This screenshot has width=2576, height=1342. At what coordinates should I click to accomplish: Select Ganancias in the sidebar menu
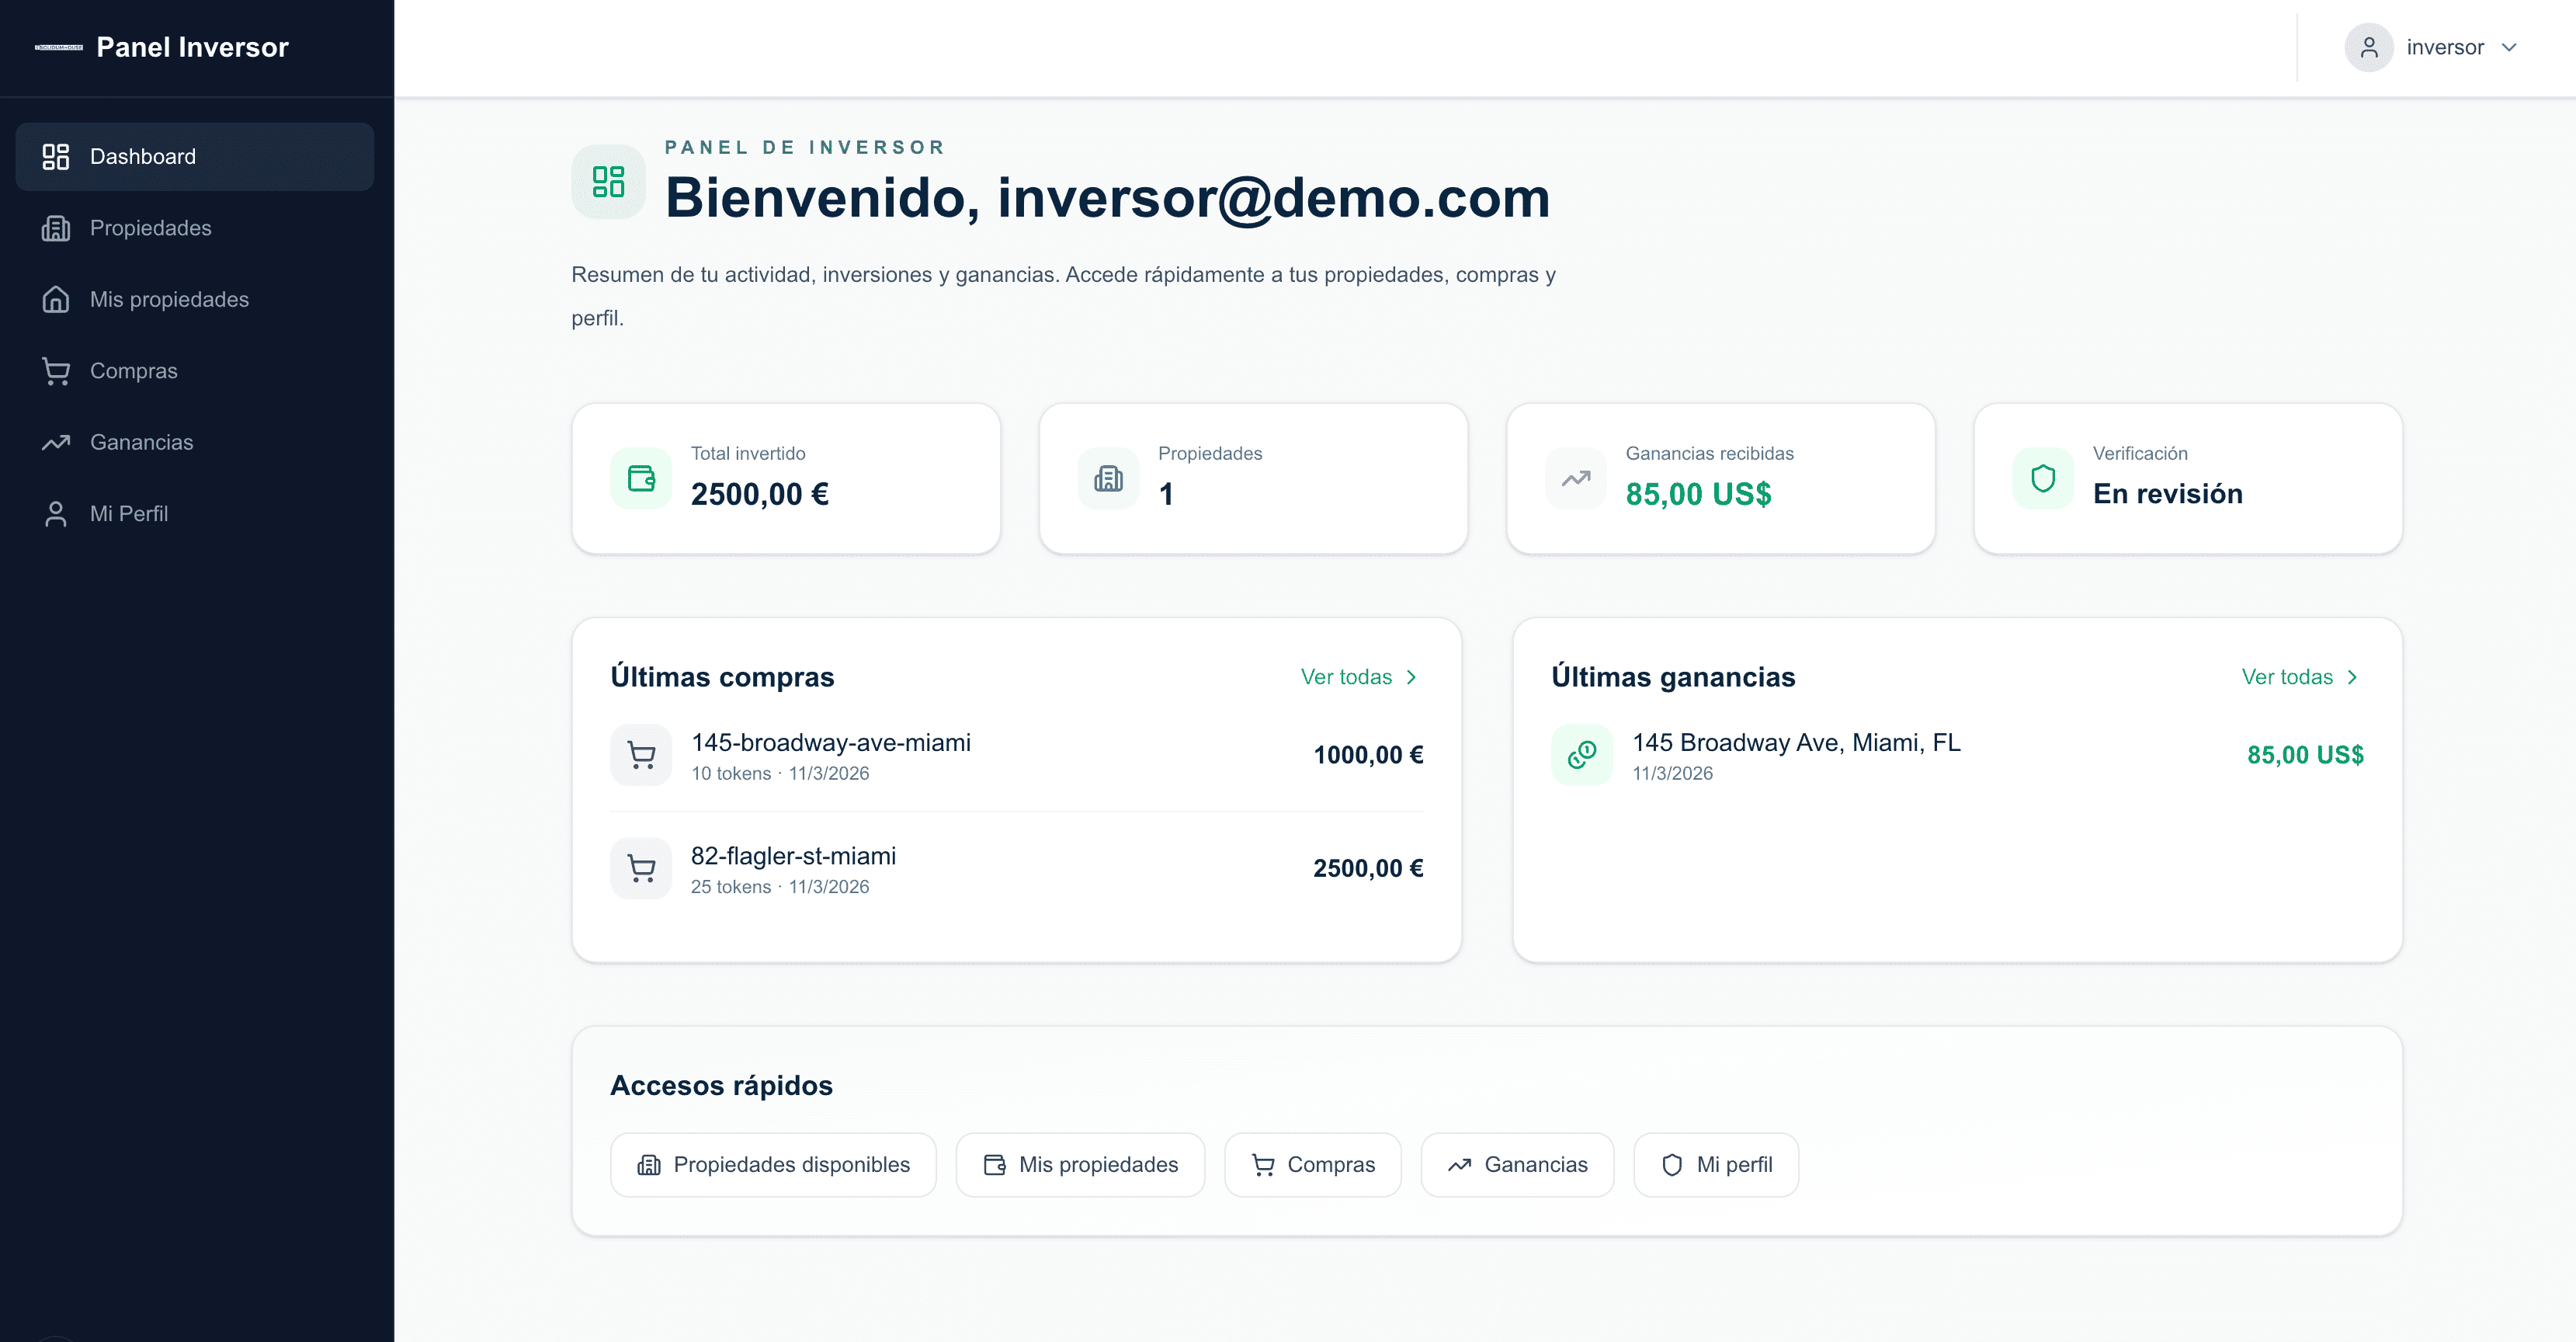[142, 441]
